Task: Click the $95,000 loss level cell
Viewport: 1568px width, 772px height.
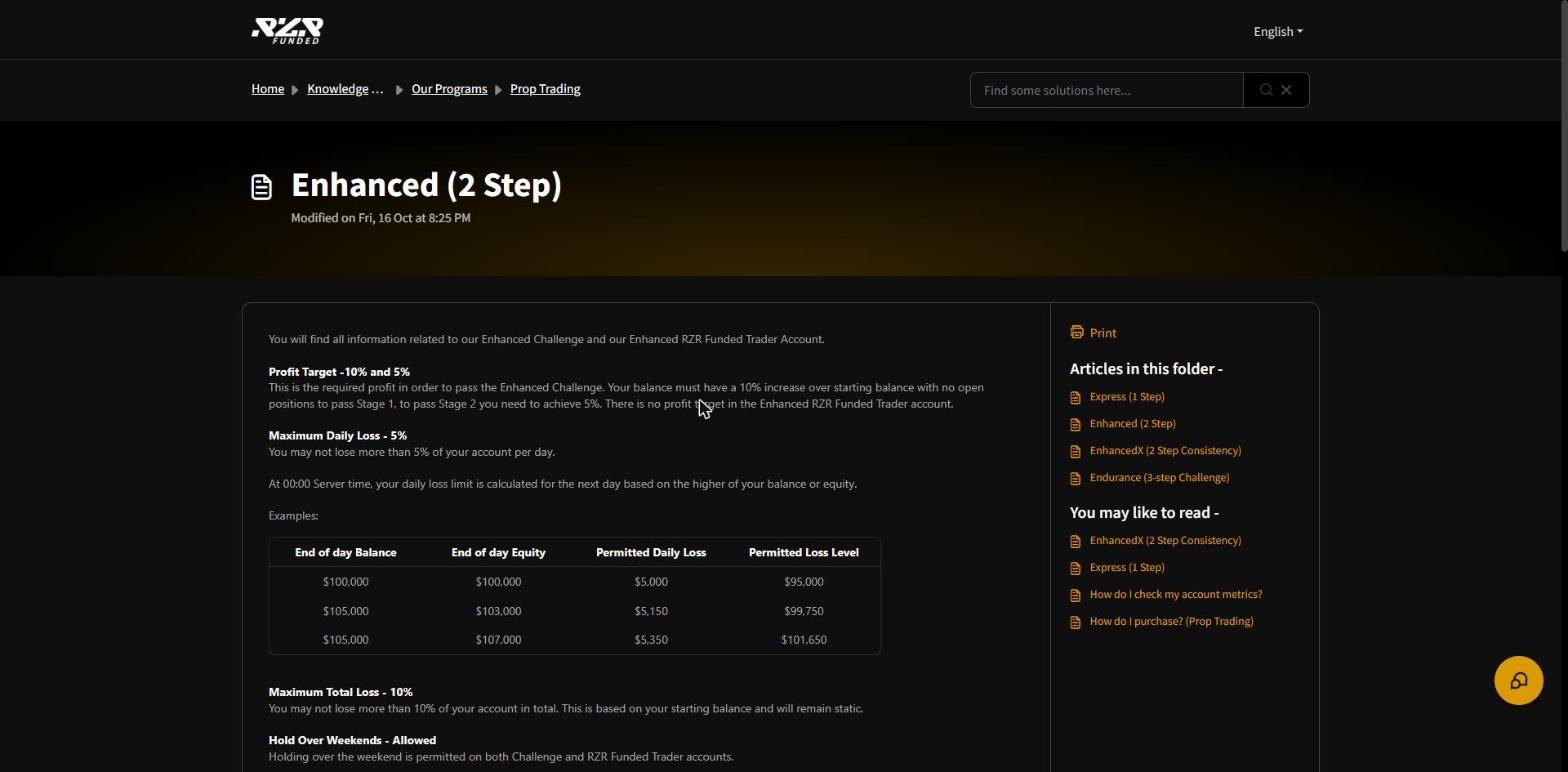Action: (x=804, y=582)
